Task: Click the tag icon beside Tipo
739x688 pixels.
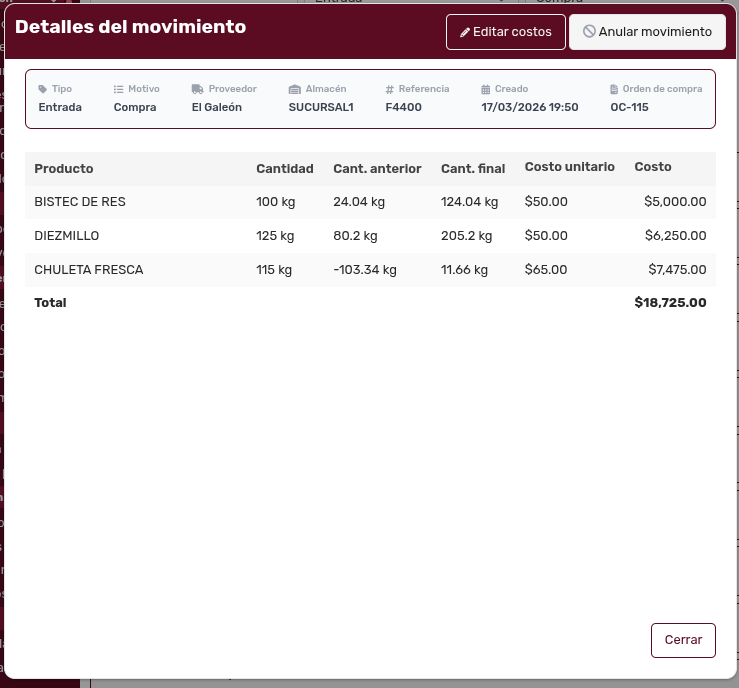Action: [x=43, y=89]
